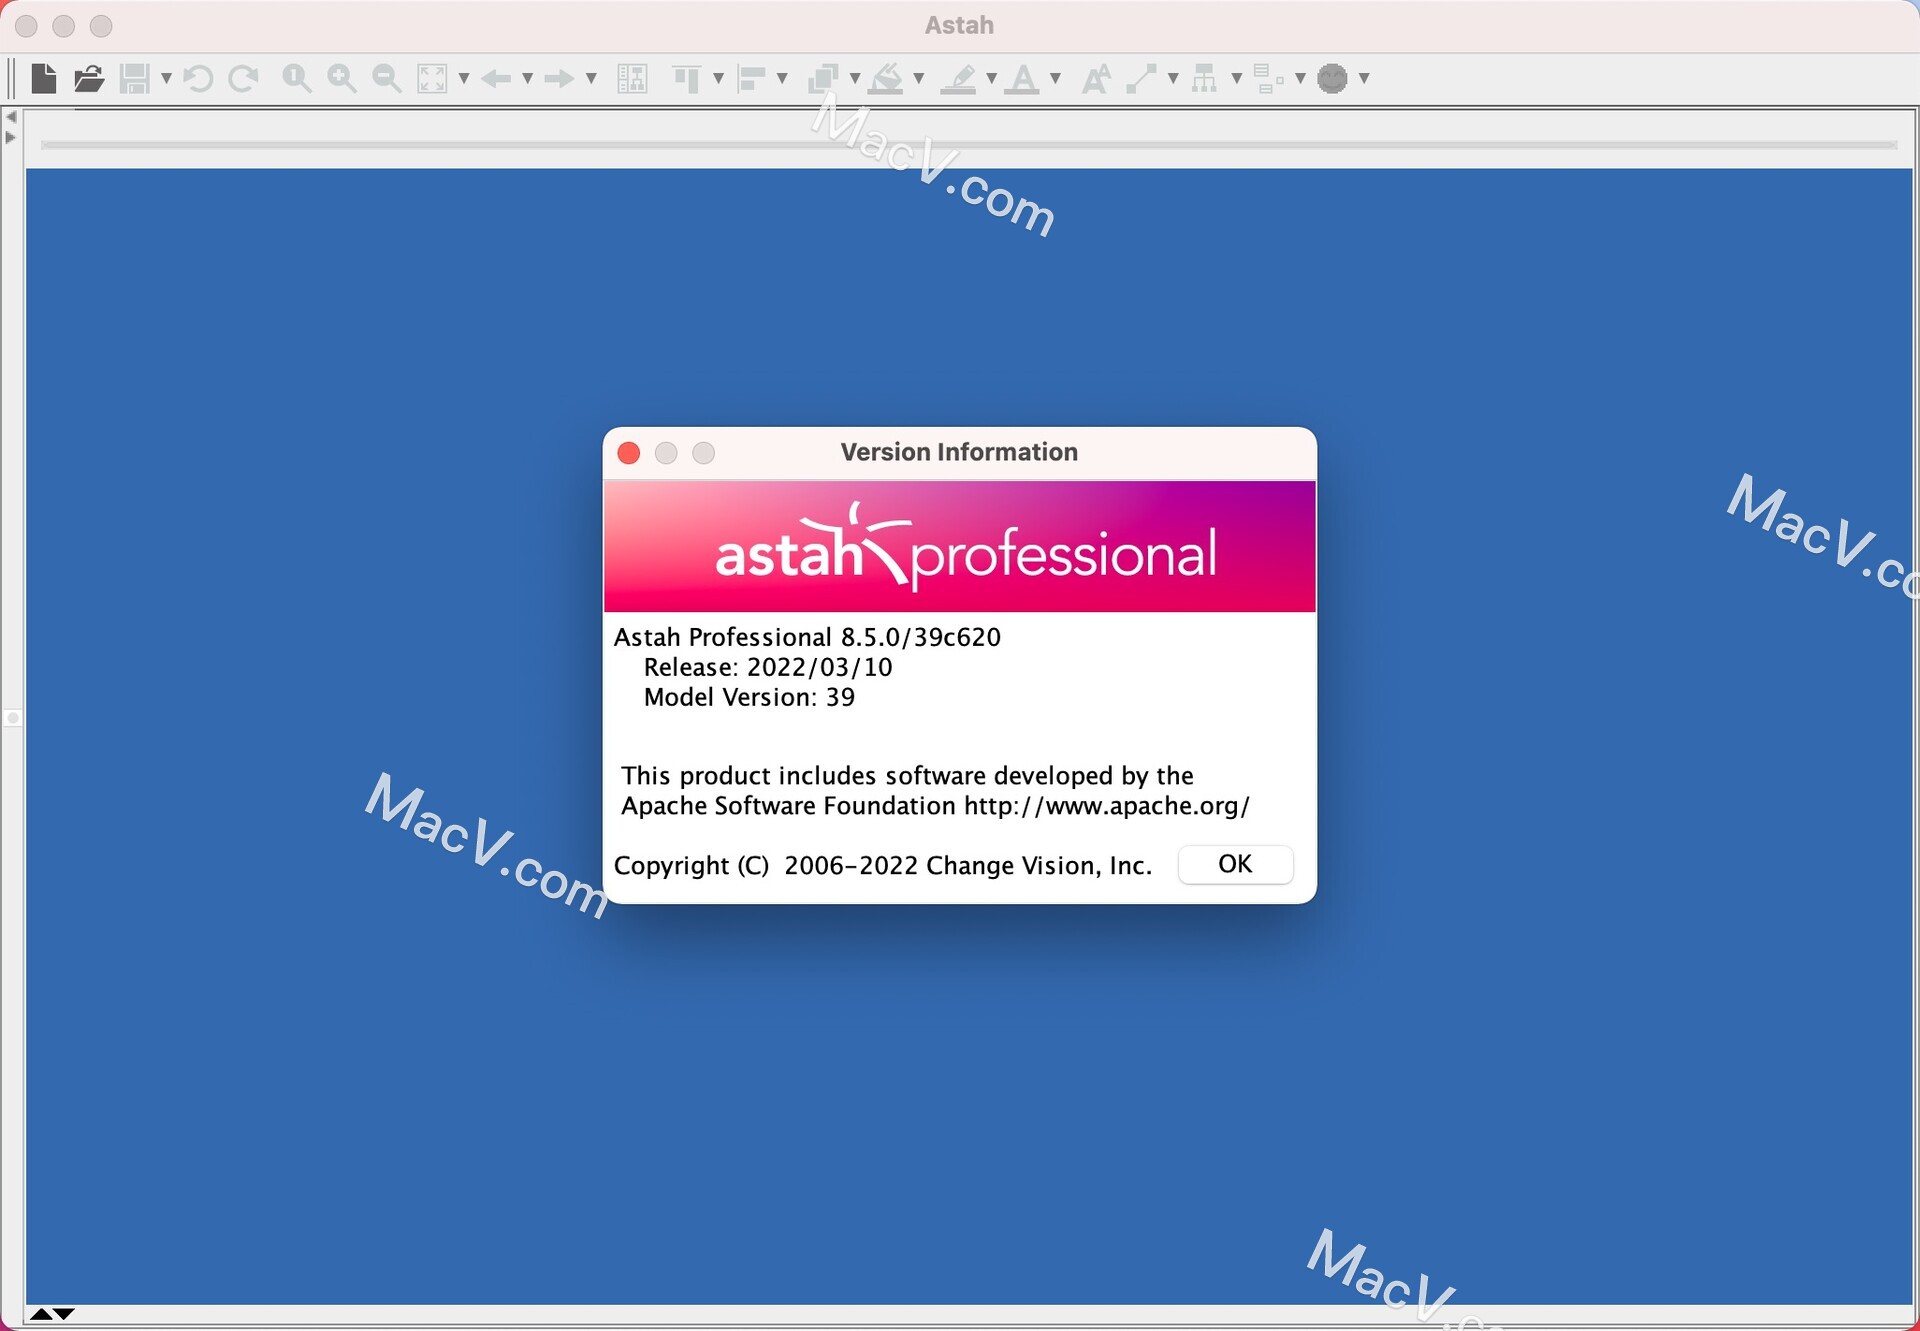Click the Line Color pencil icon
This screenshot has width=1920, height=1331.
[x=959, y=78]
